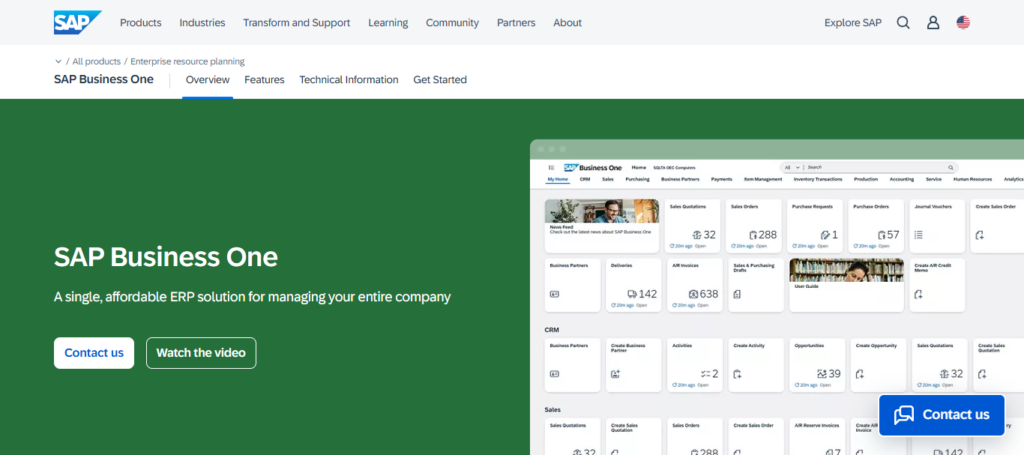
Task: Open the blue floating Contact us button
Action: pyautogui.click(x=942, y=415)
